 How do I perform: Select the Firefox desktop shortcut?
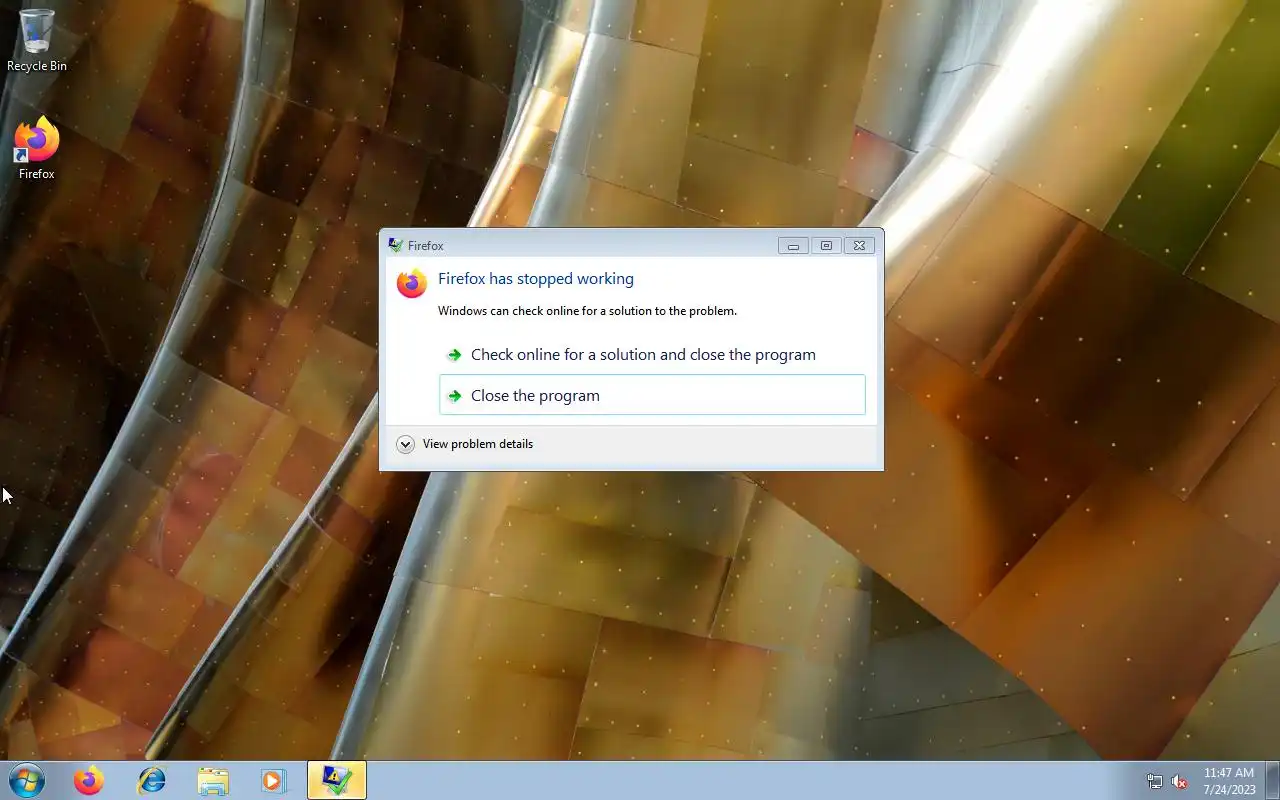coord(37,148)
